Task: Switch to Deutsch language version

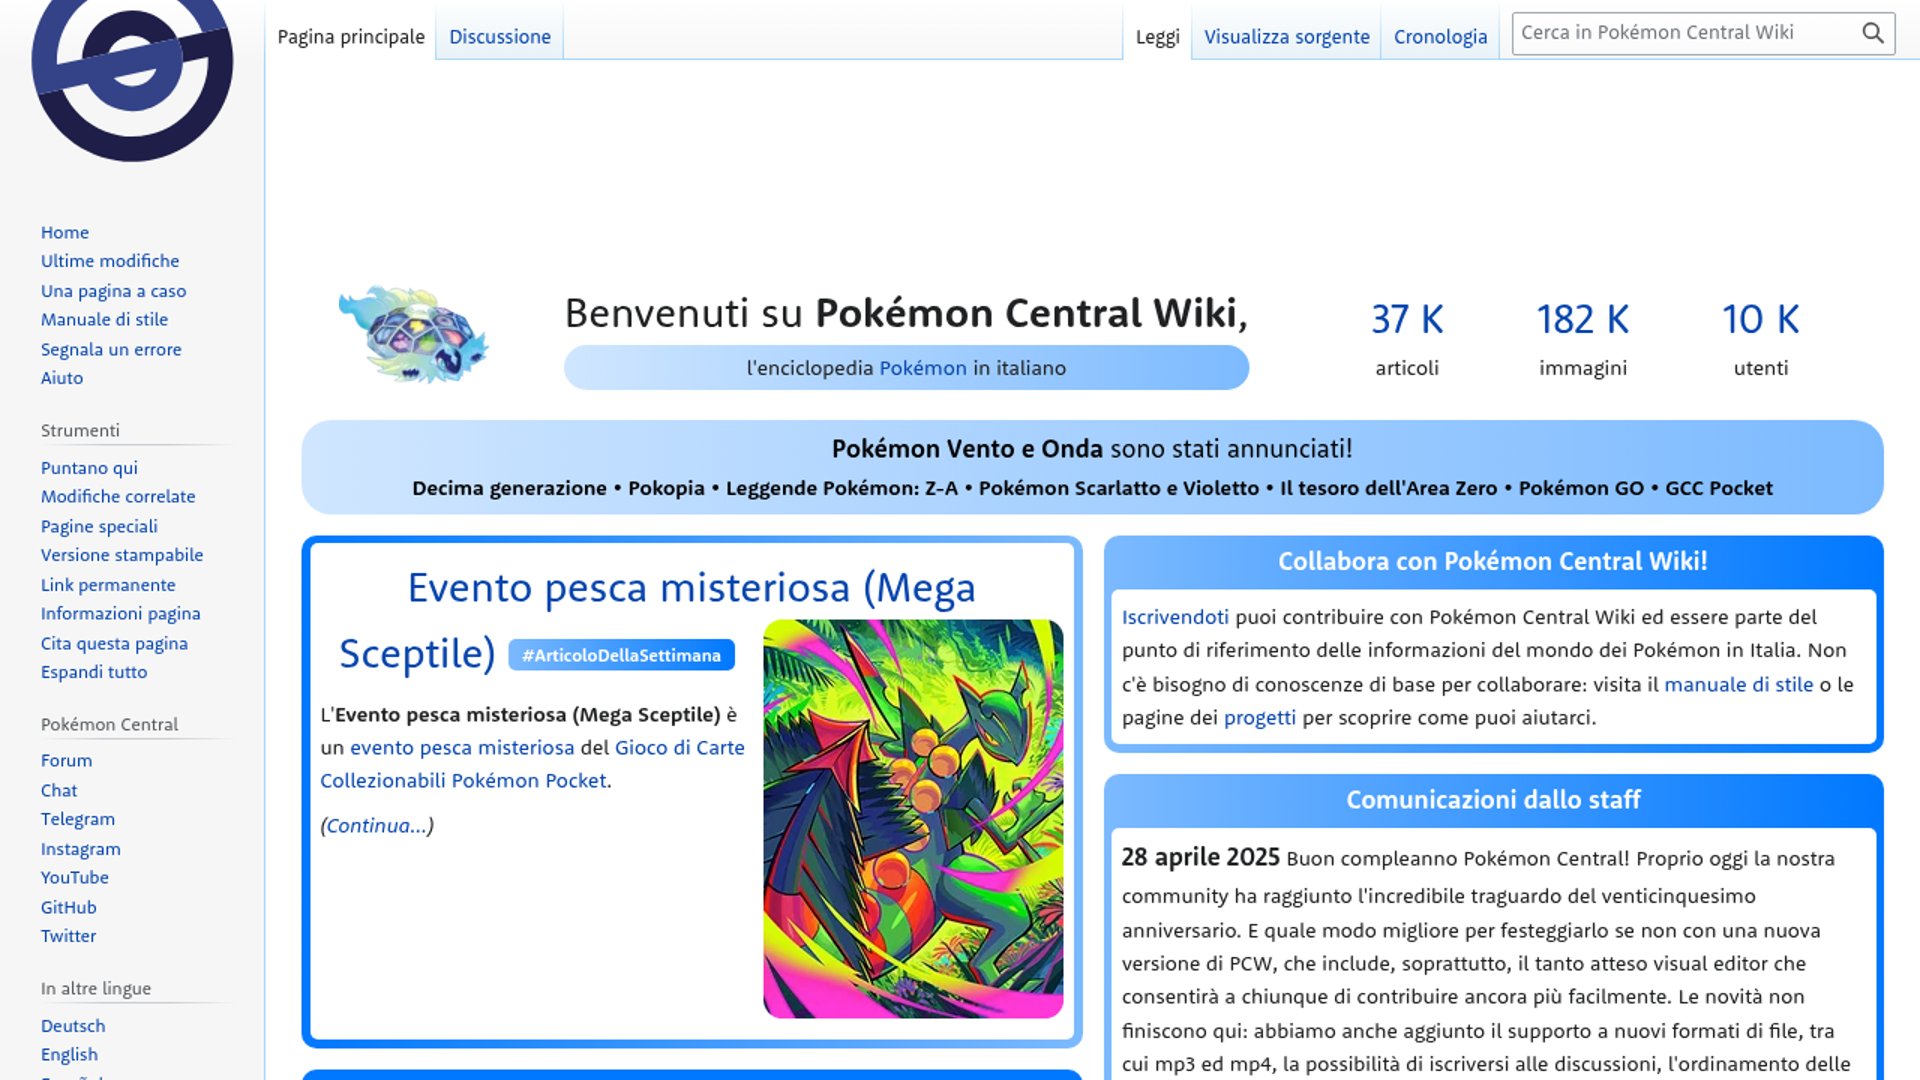Action: pos(73,1026)
